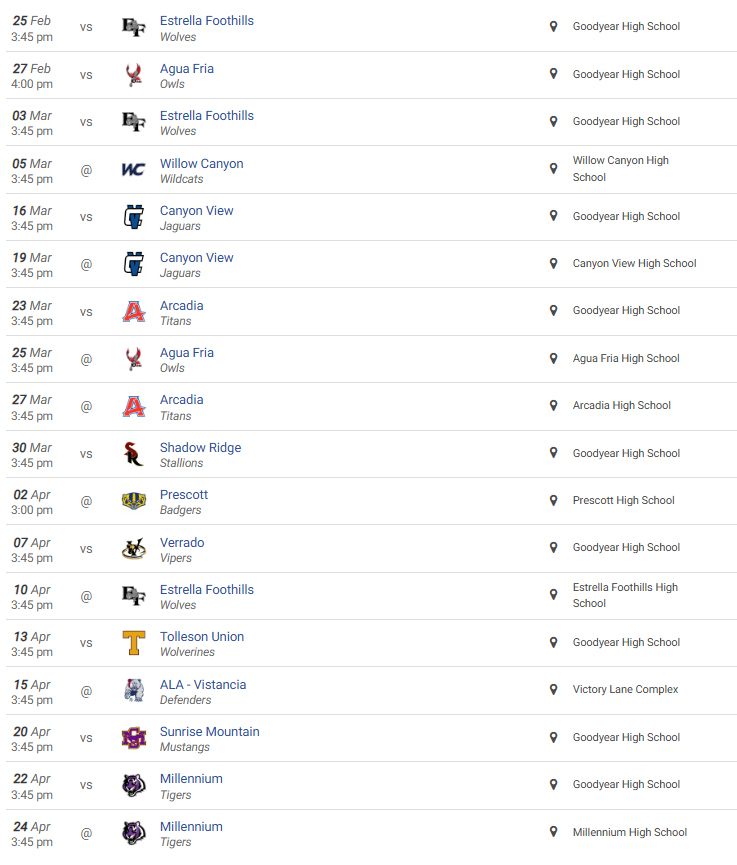737x865 pixels.
Task: Click the Willow Canyon Wildcats WC logo
Action: [x=133, y=169]
